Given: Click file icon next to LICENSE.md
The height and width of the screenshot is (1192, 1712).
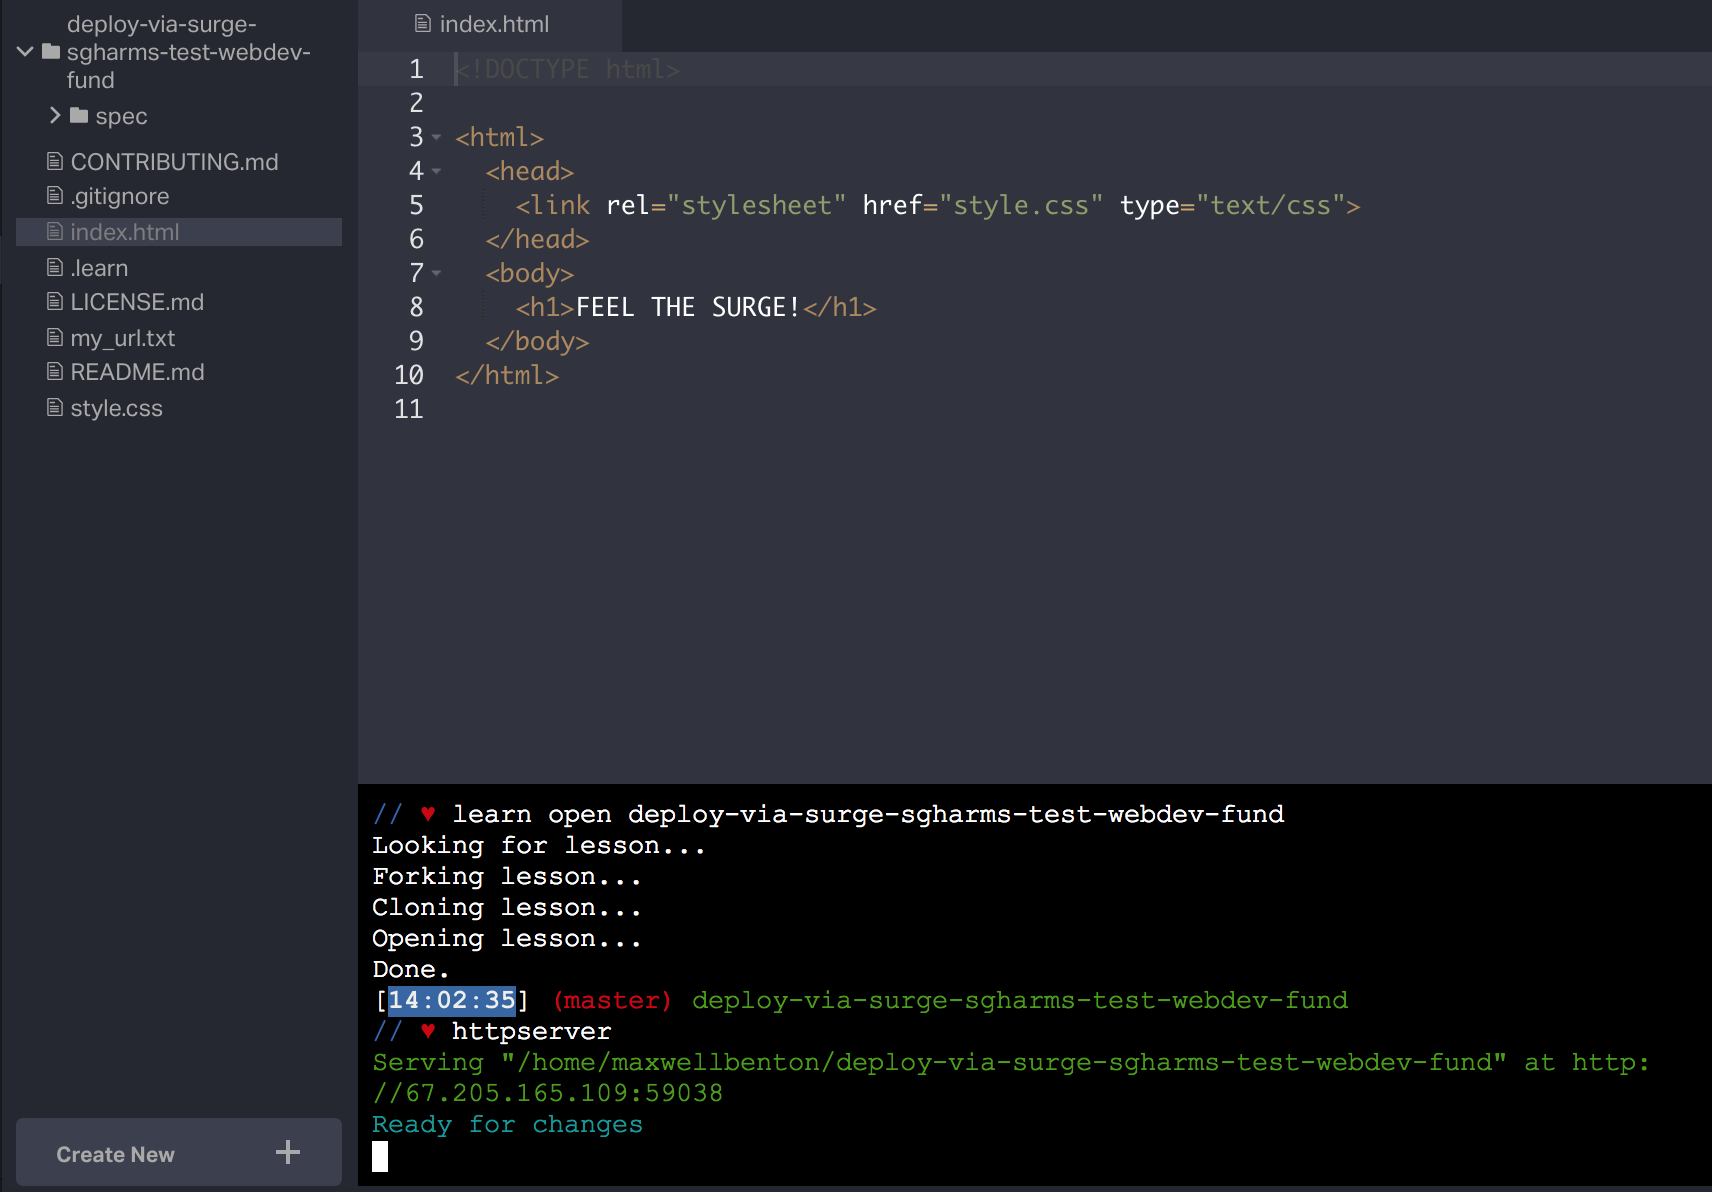Looking at the screenshot, I should [x=55, y=301].
